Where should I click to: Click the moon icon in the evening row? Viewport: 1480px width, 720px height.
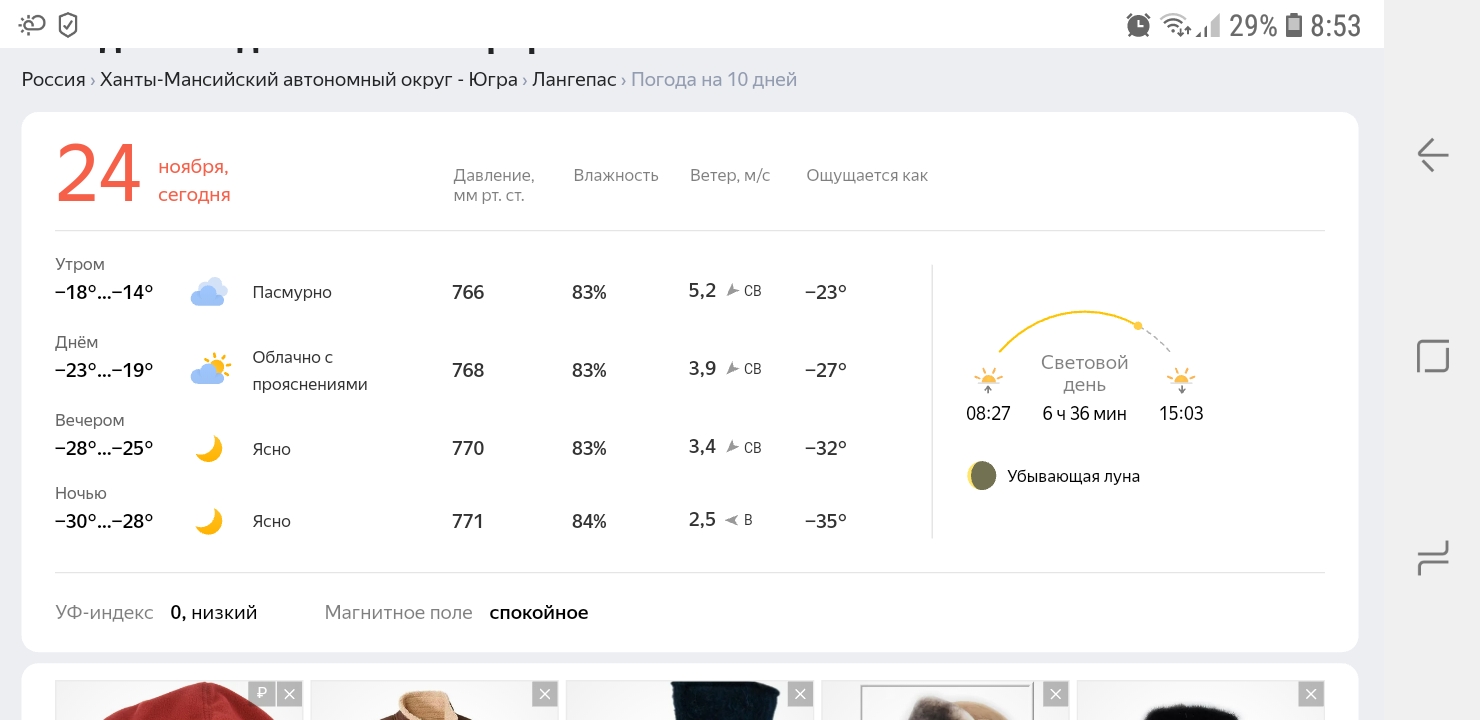click(x=208, y=449)
